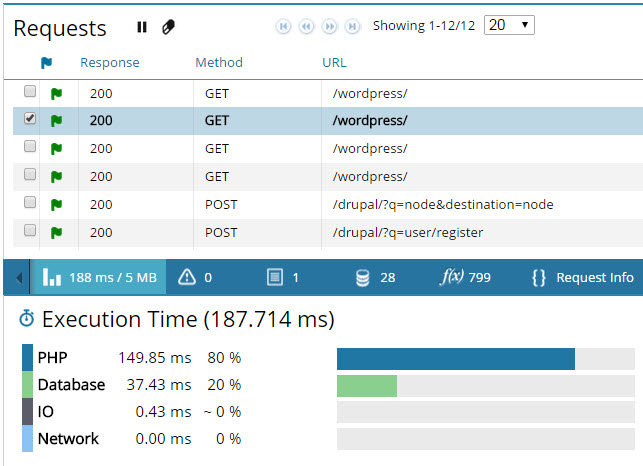Open the 188 ms / 5 MB tab
The image size is (643, 466).
click(98, 277)
